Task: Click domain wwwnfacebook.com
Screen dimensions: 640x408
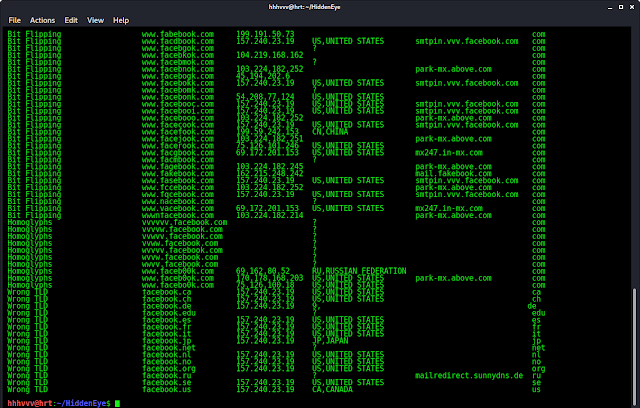Action: coord(178,215)
